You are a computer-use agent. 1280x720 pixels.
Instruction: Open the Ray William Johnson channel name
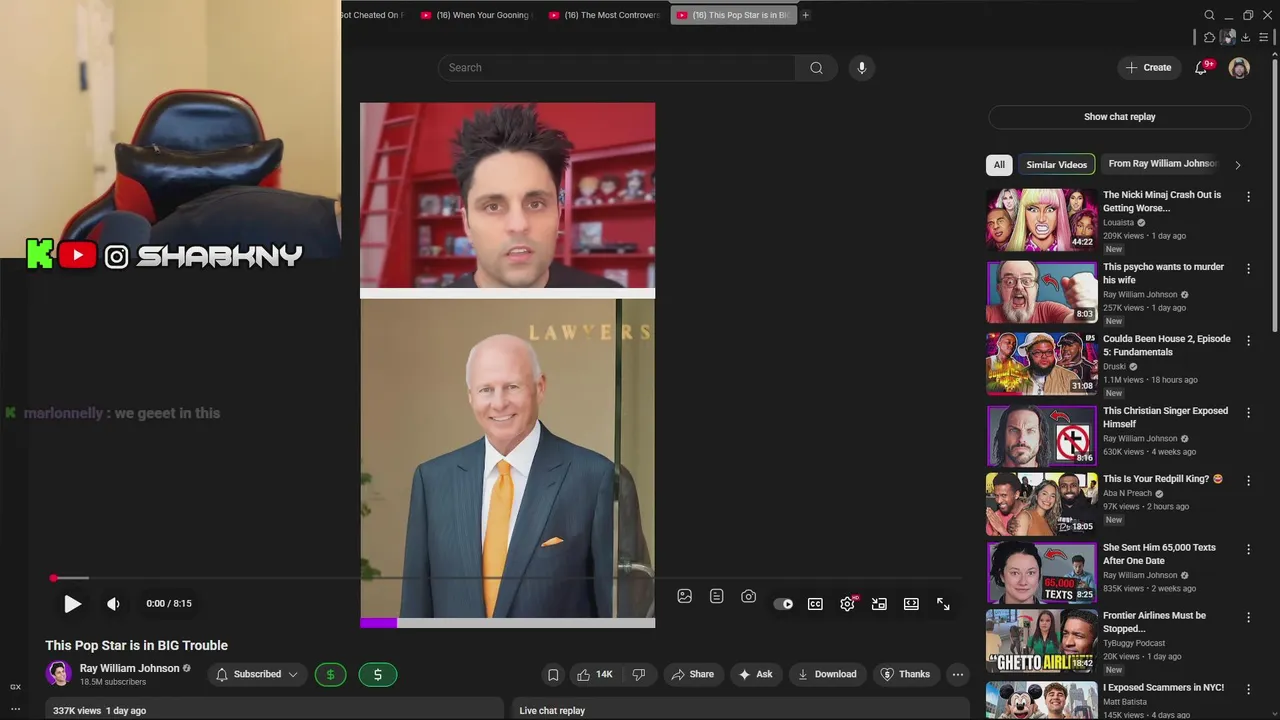pos(130,668)
